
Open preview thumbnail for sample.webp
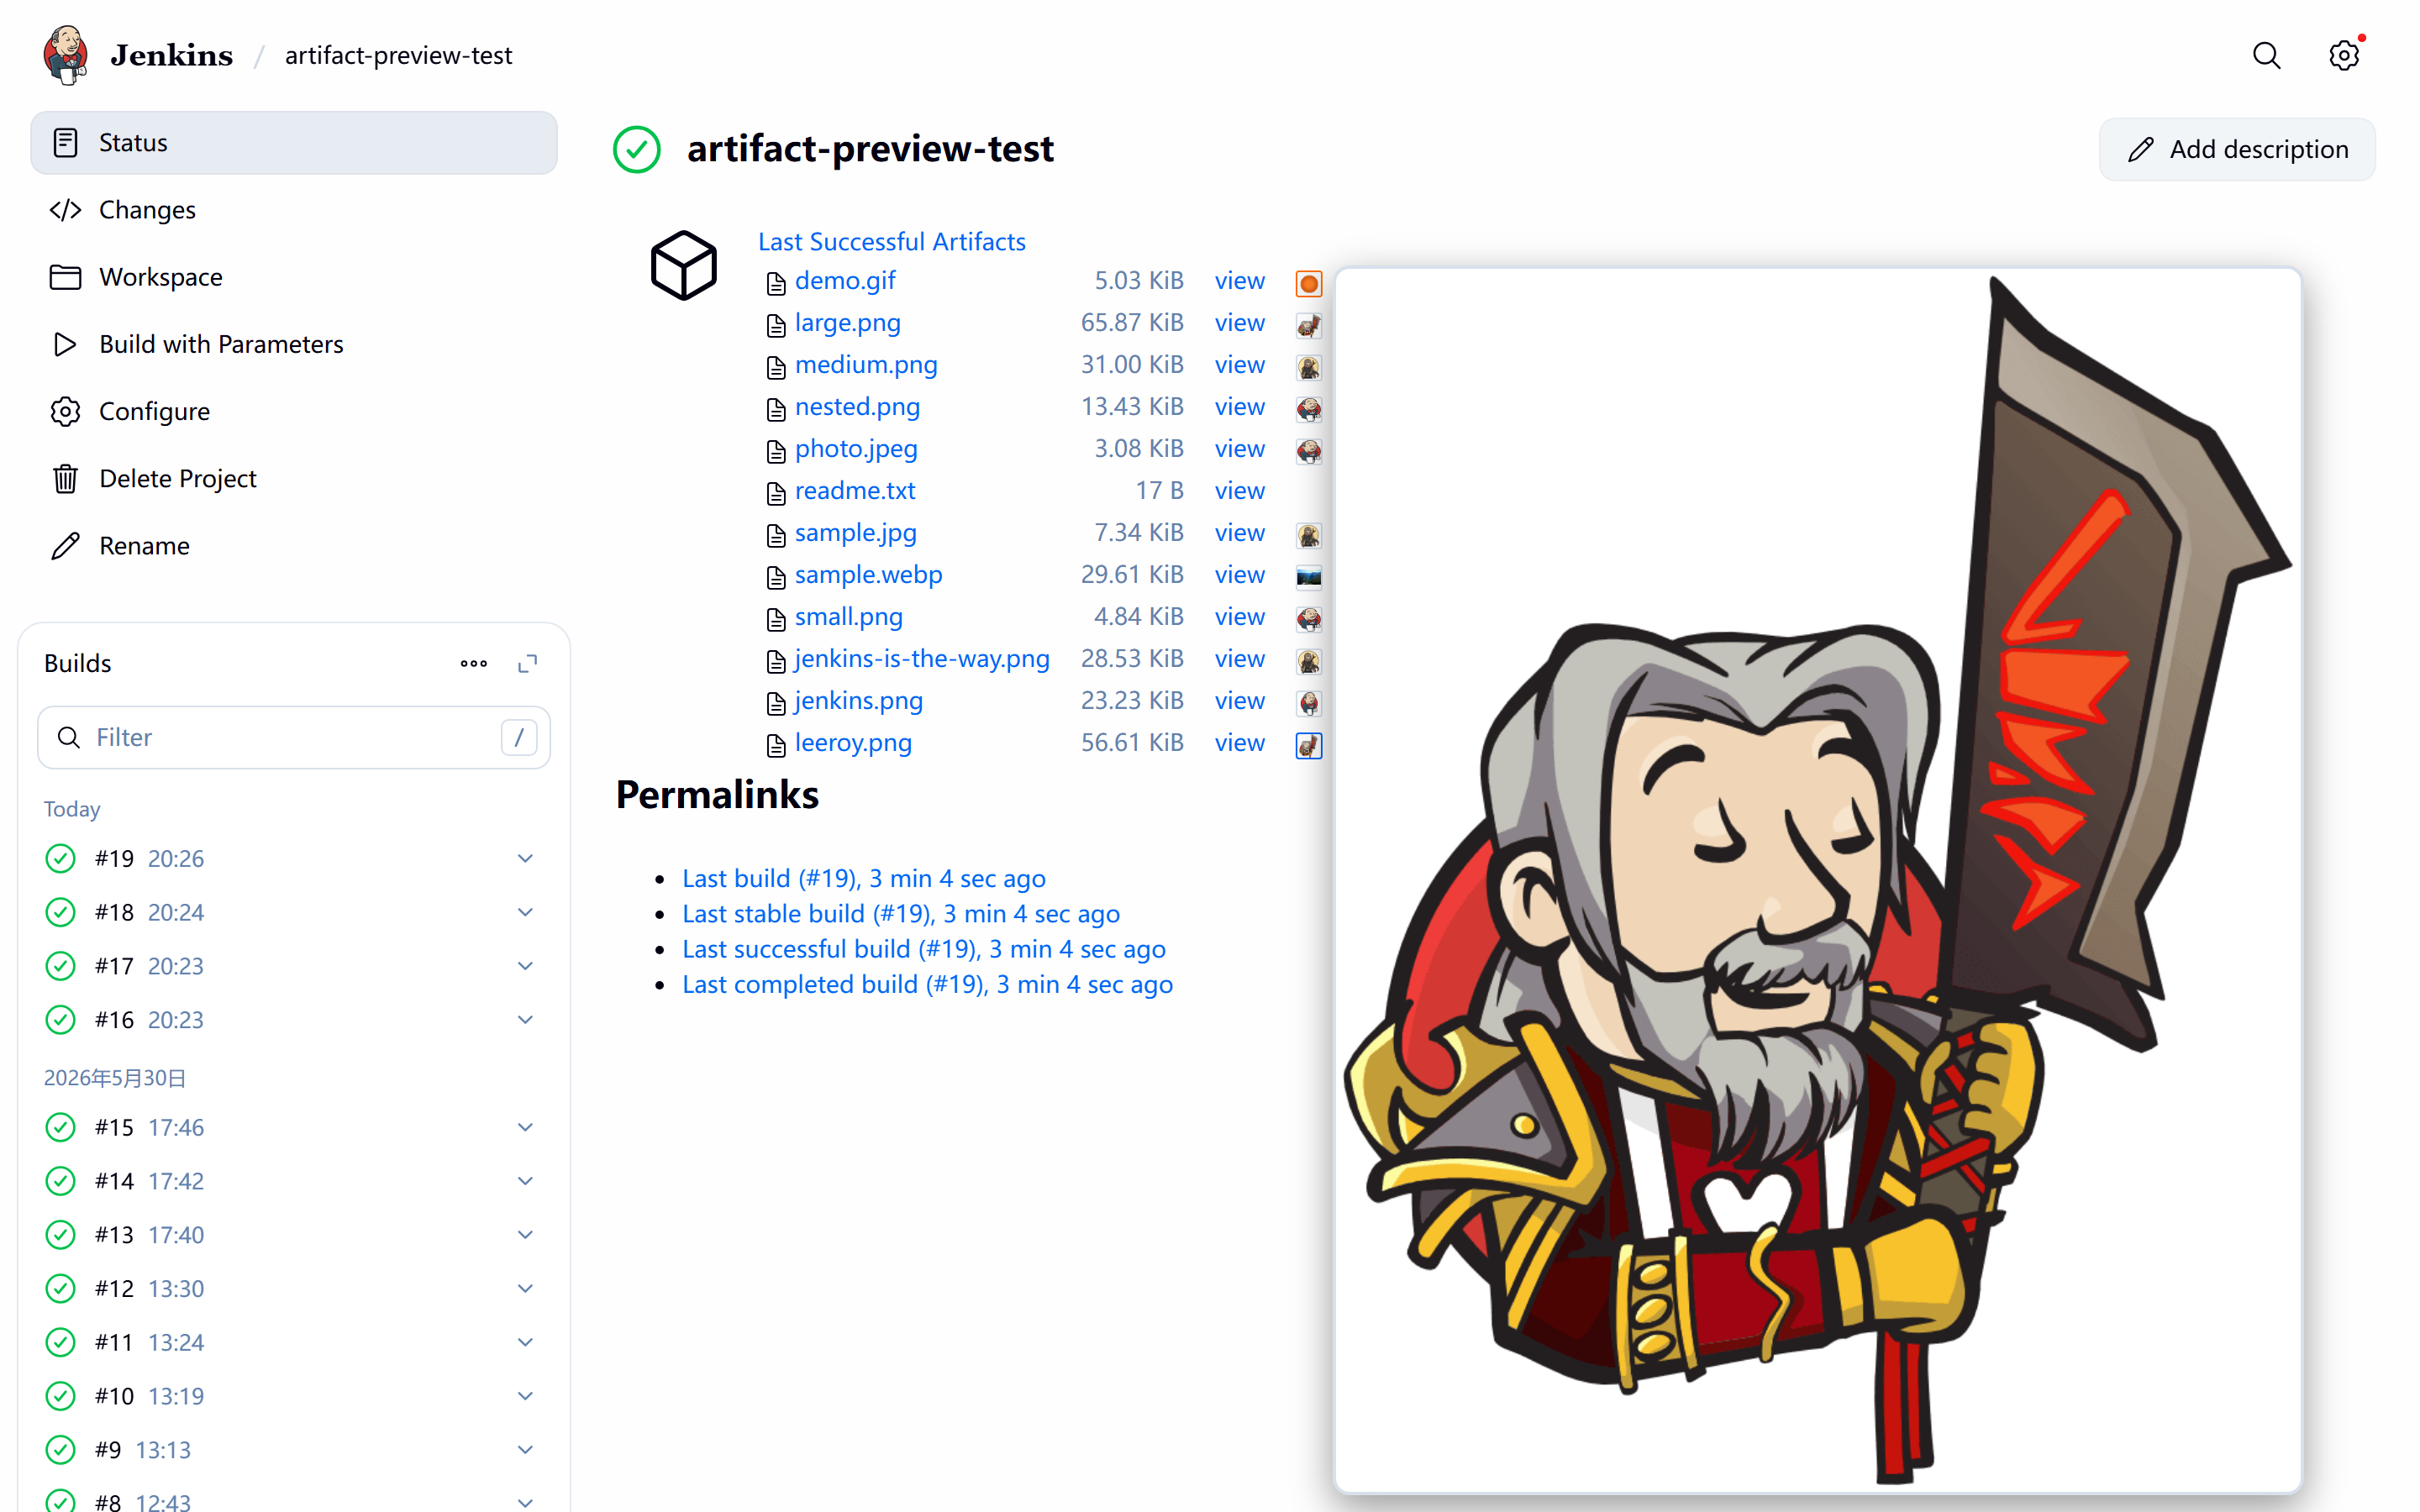pos(1309,577)
